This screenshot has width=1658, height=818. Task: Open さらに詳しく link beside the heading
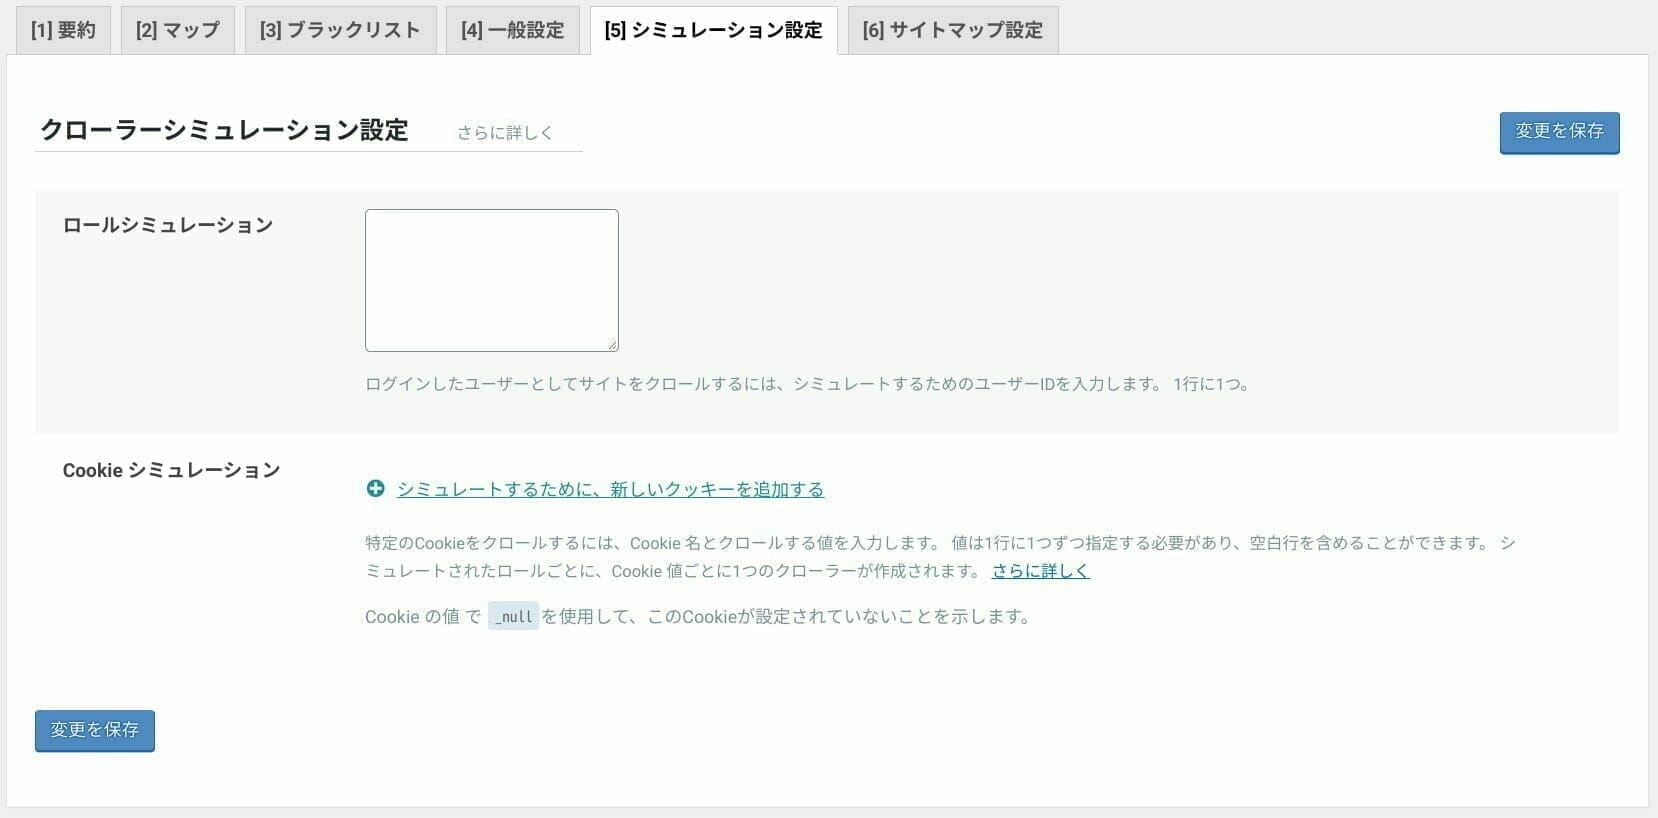pyautogui.click(x=505, y=133)
